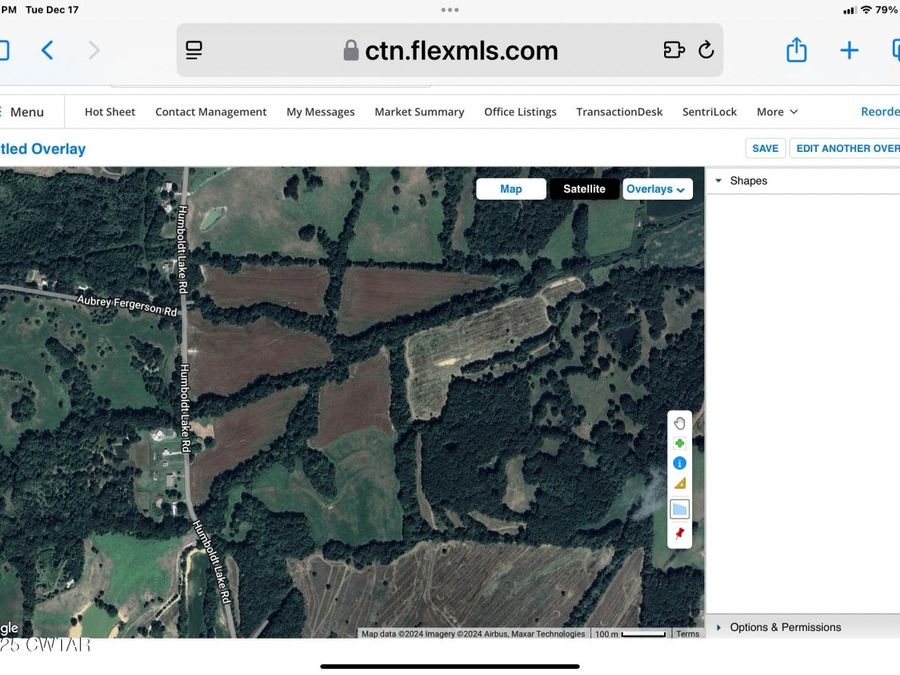Select the red pushpin marker tool
900x675 pixels.
pyautogui.click(x=680, y=533)
